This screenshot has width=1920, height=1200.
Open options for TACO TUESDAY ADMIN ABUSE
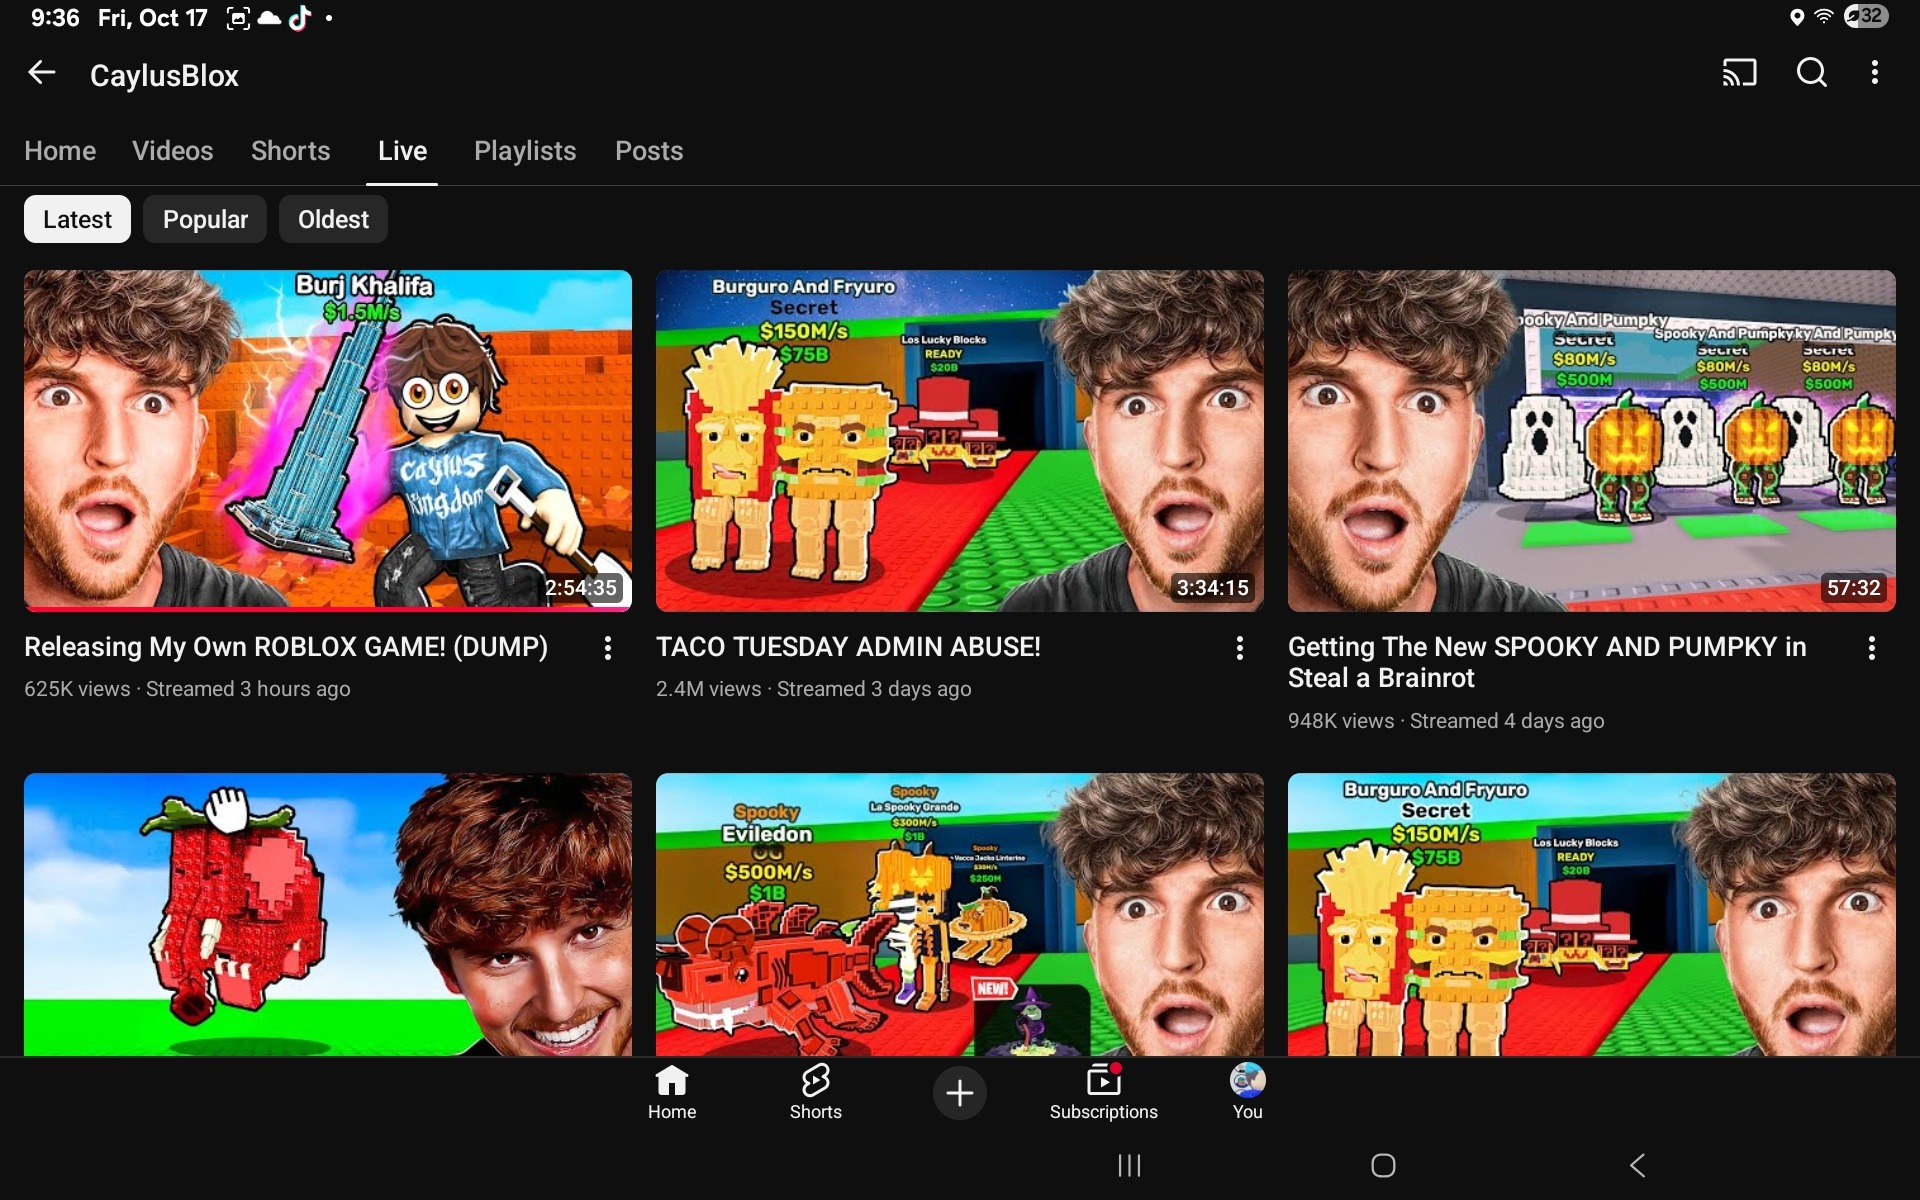pos(1239,649)
